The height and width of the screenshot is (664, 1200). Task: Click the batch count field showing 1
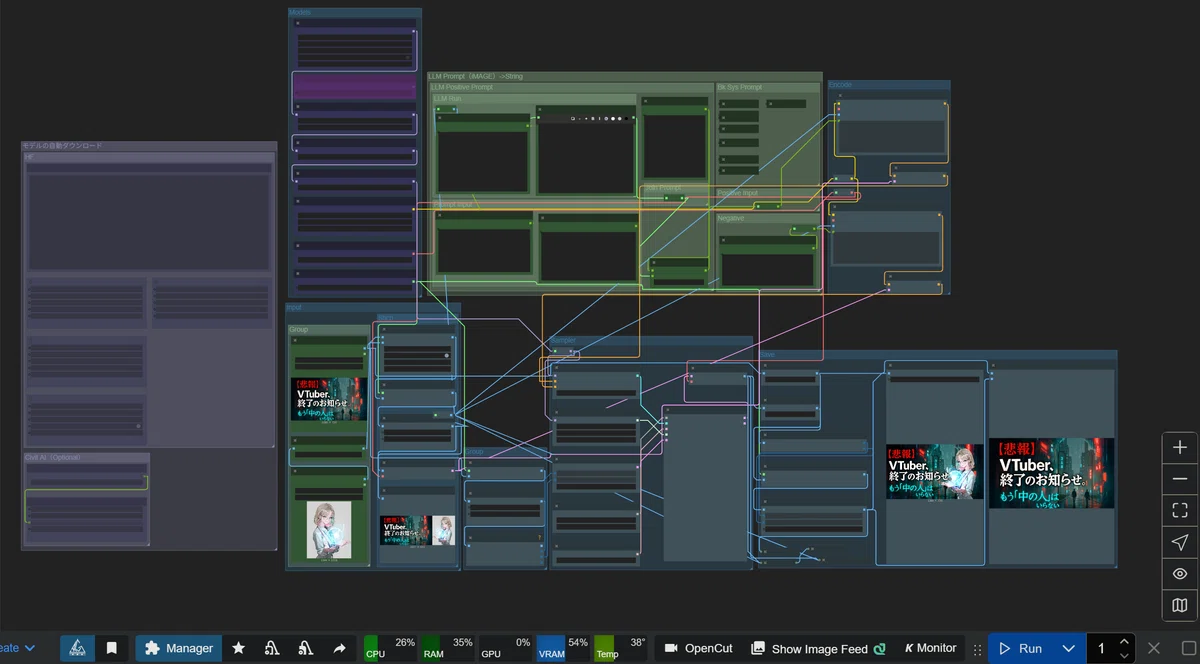click(1101, 648)
